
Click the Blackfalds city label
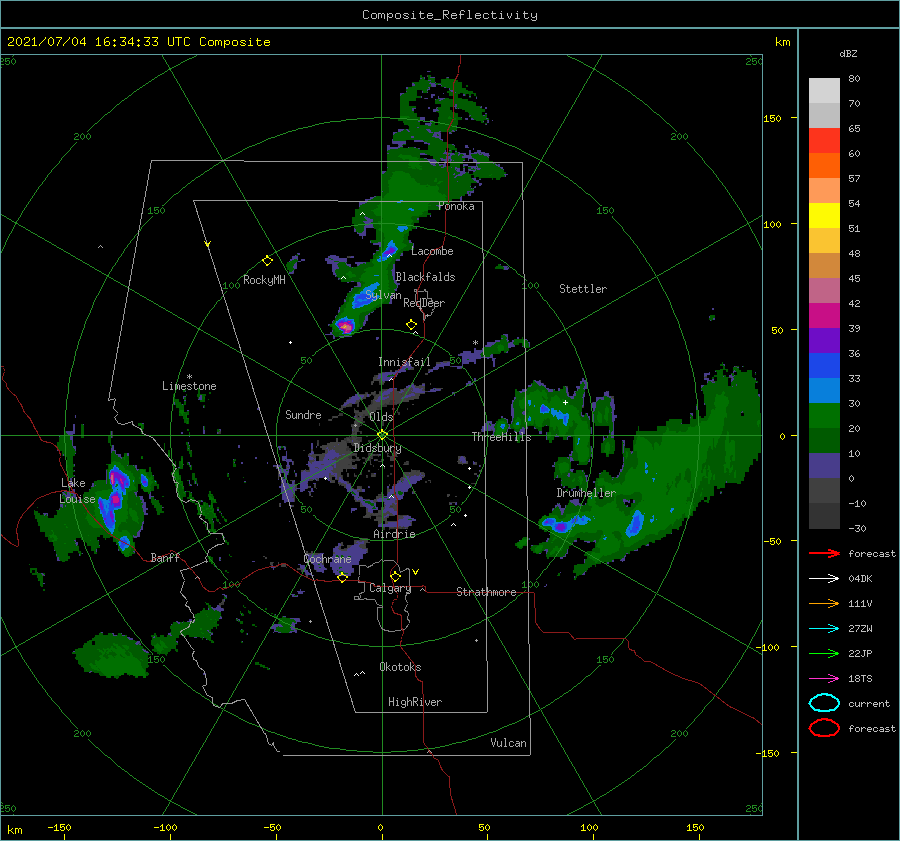425,277
